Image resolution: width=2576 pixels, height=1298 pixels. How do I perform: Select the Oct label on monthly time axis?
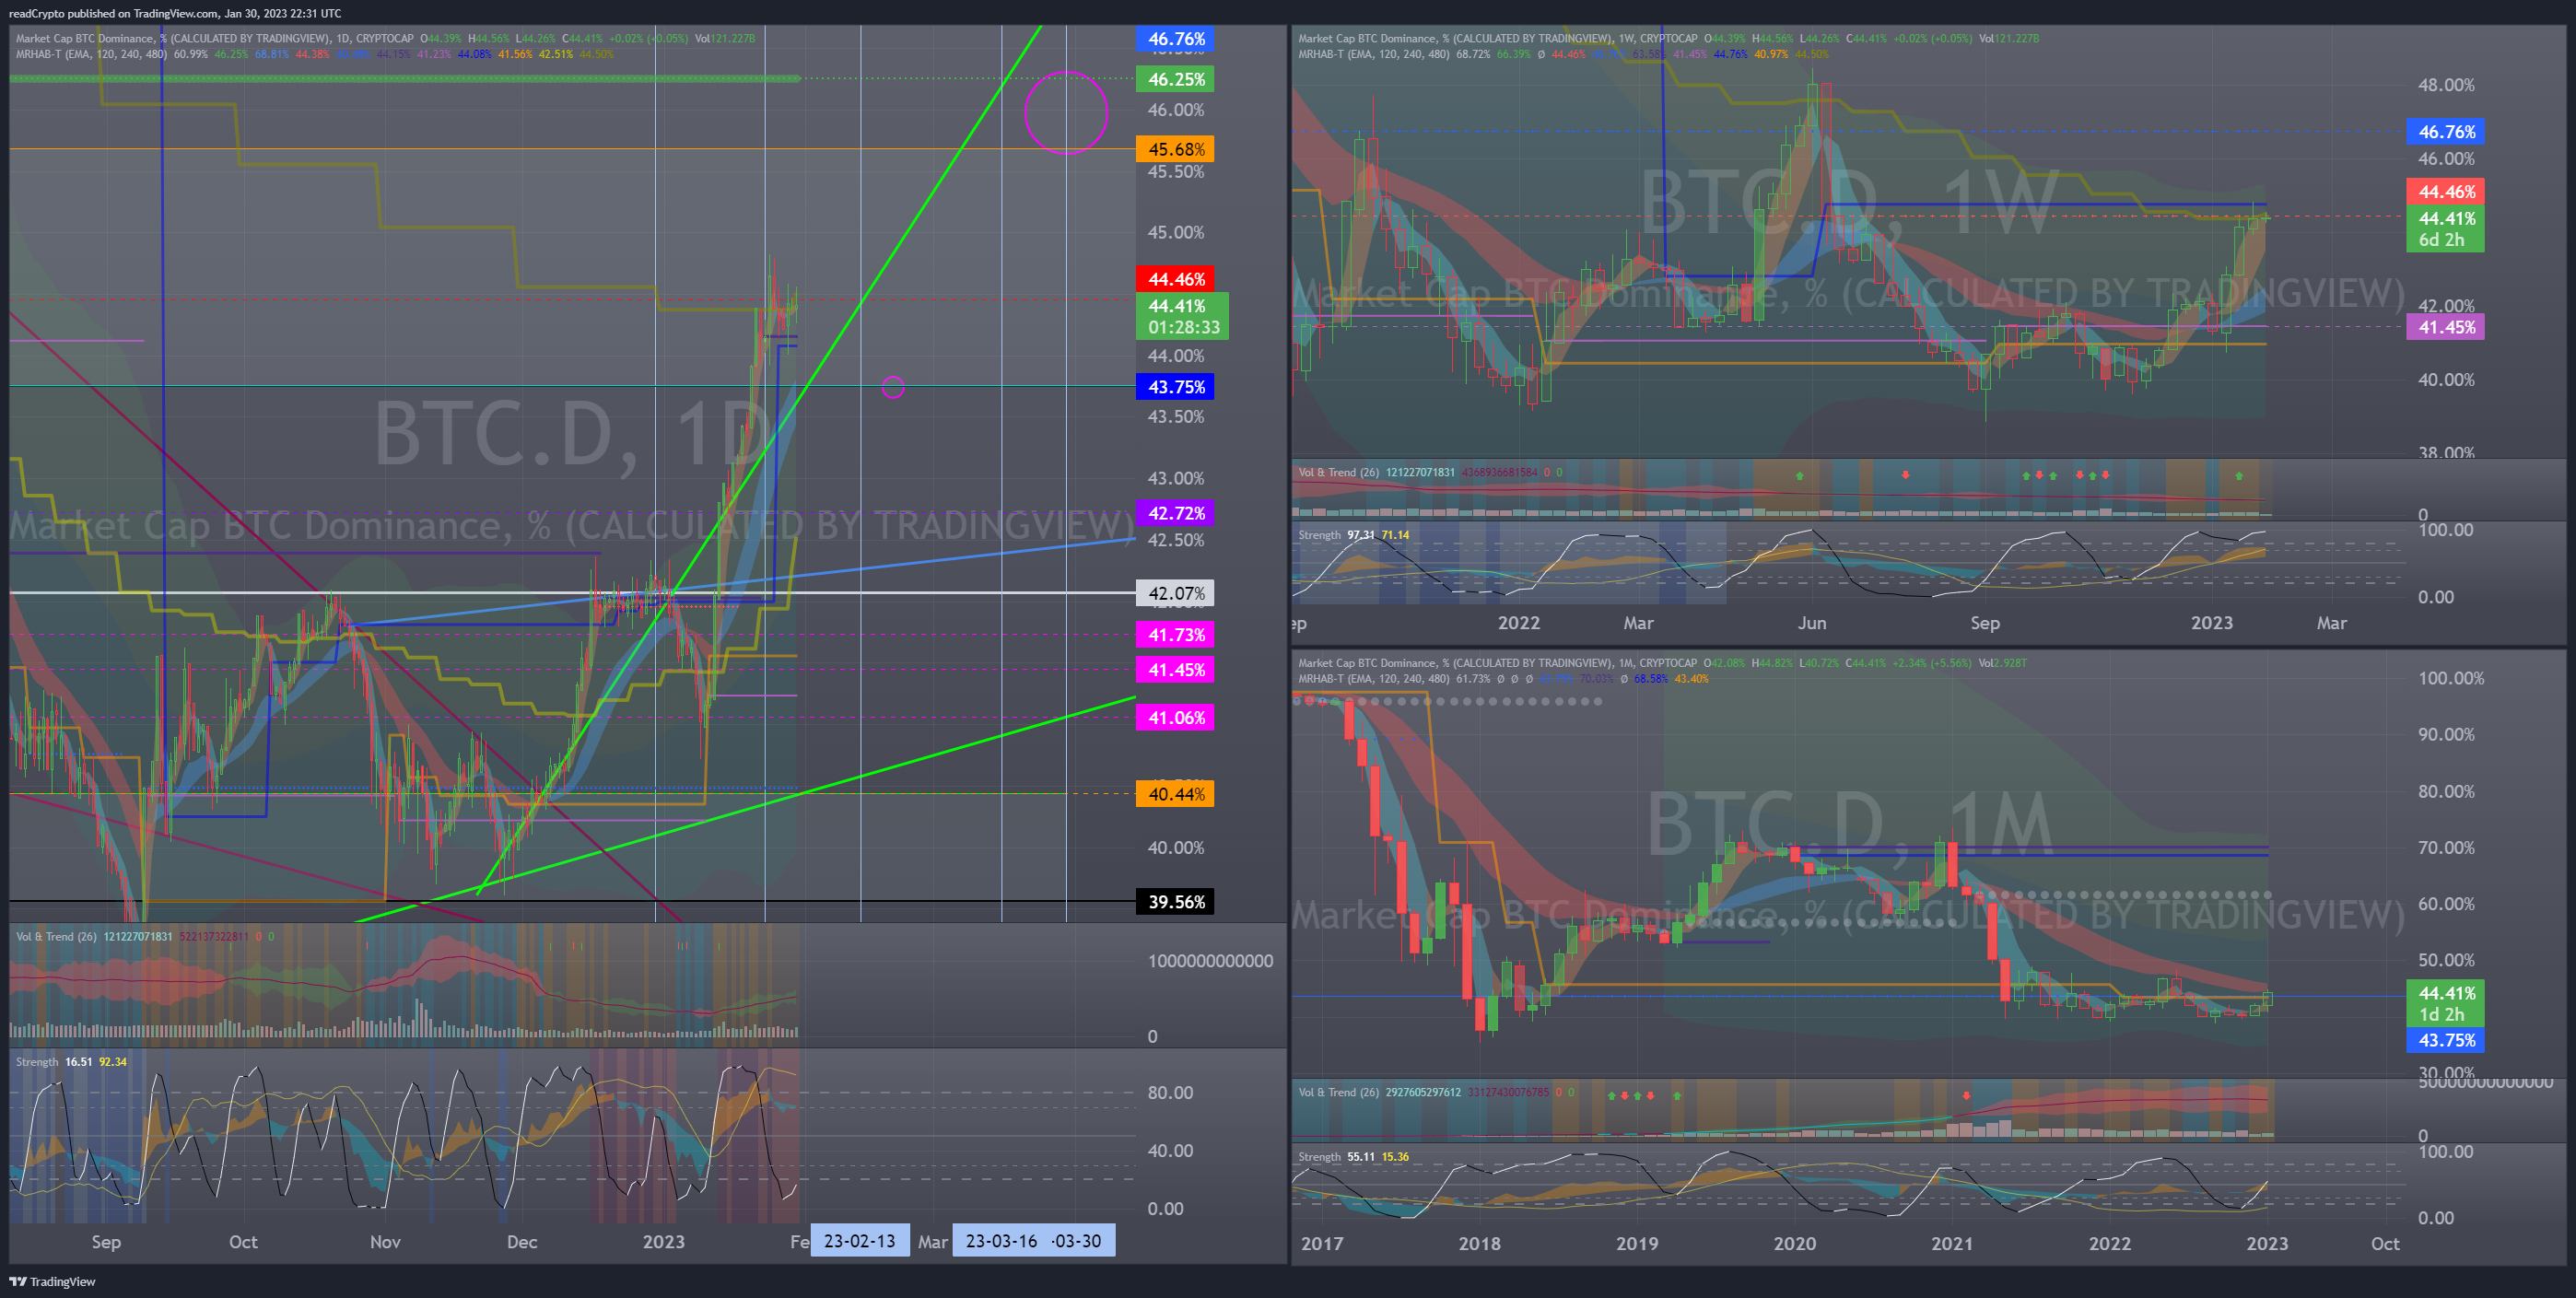2385,1244
